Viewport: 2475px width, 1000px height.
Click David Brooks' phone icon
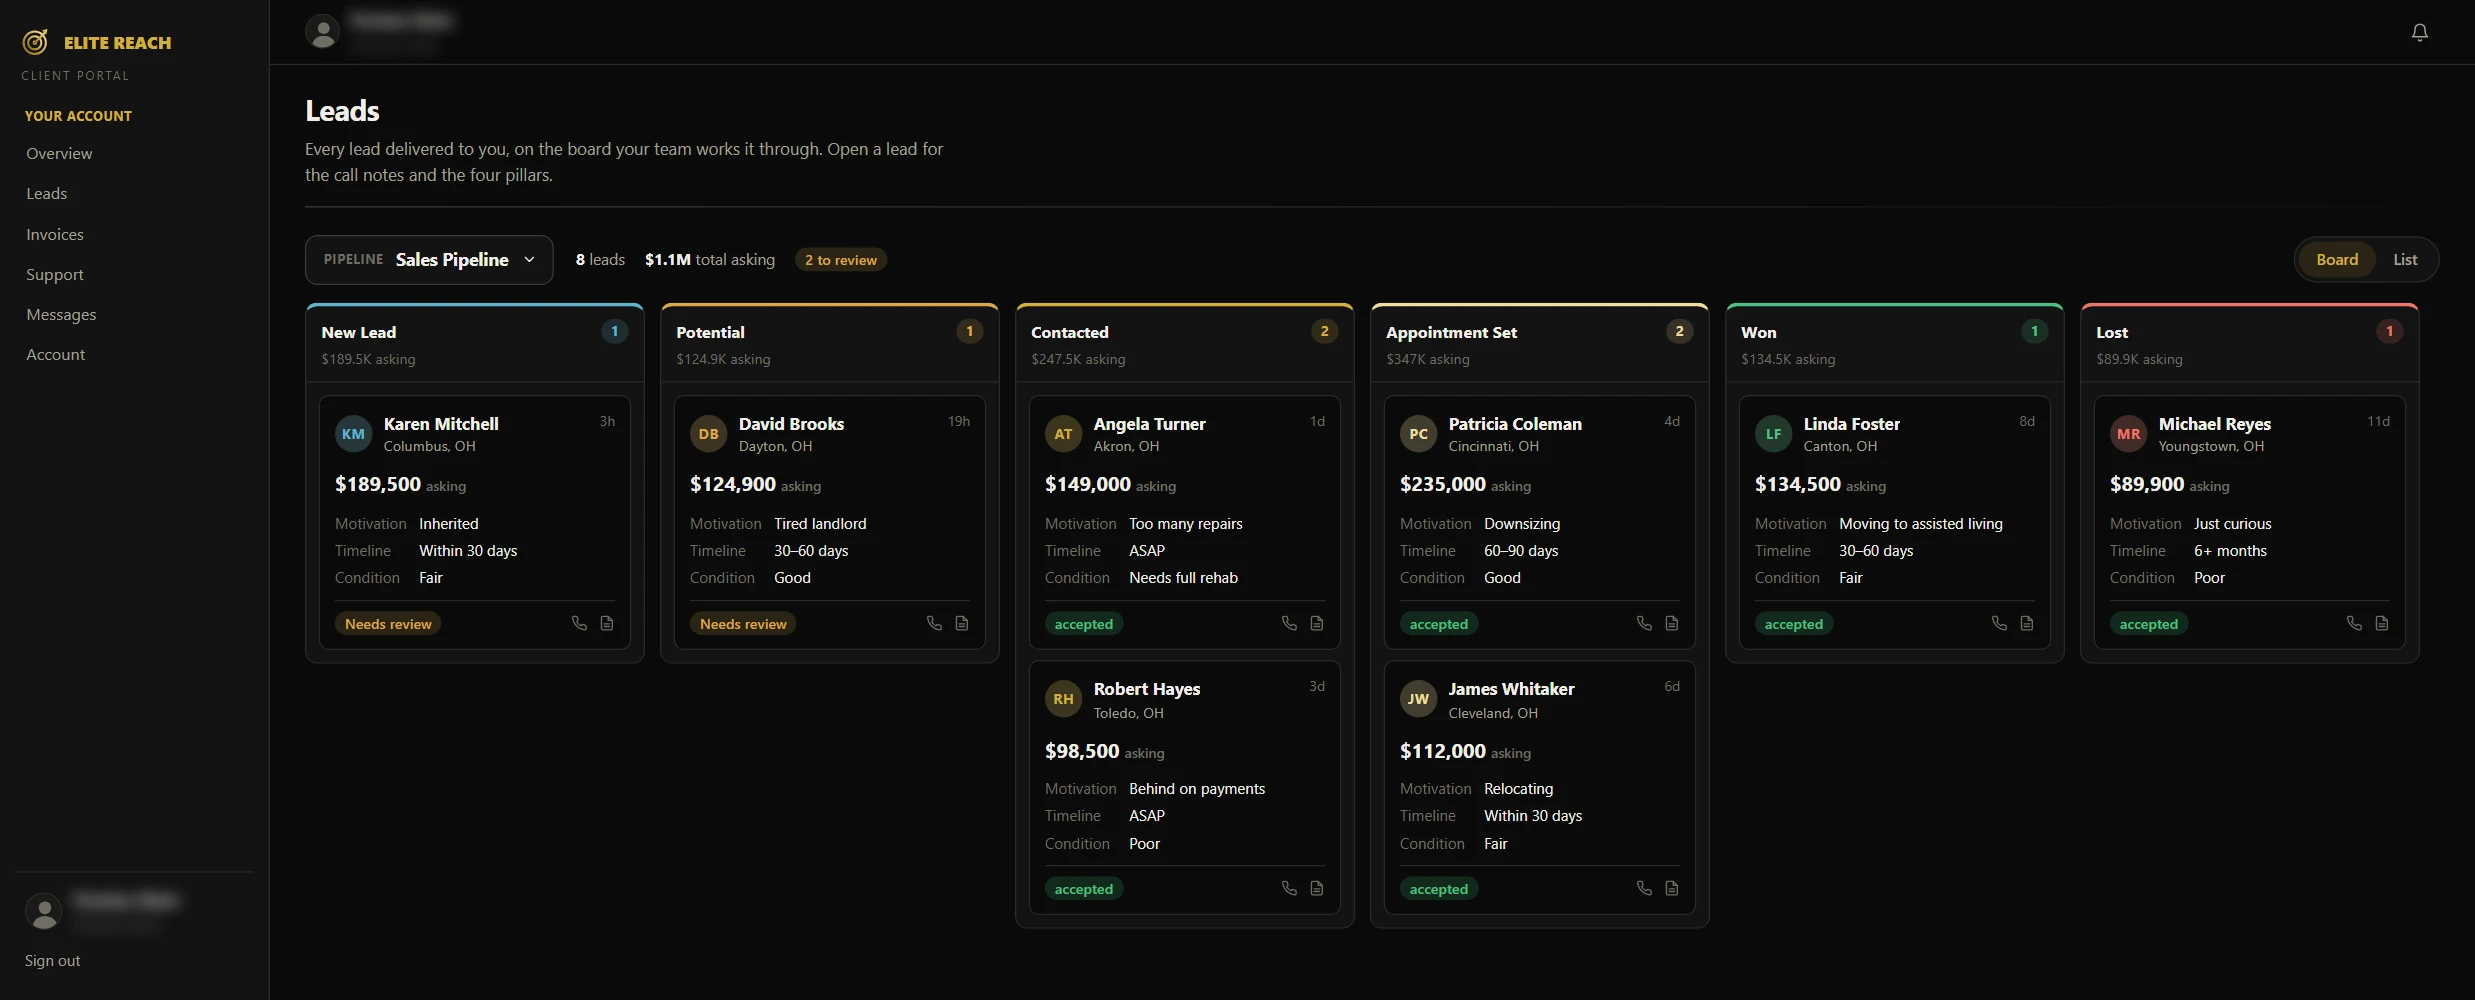[934, 623]
